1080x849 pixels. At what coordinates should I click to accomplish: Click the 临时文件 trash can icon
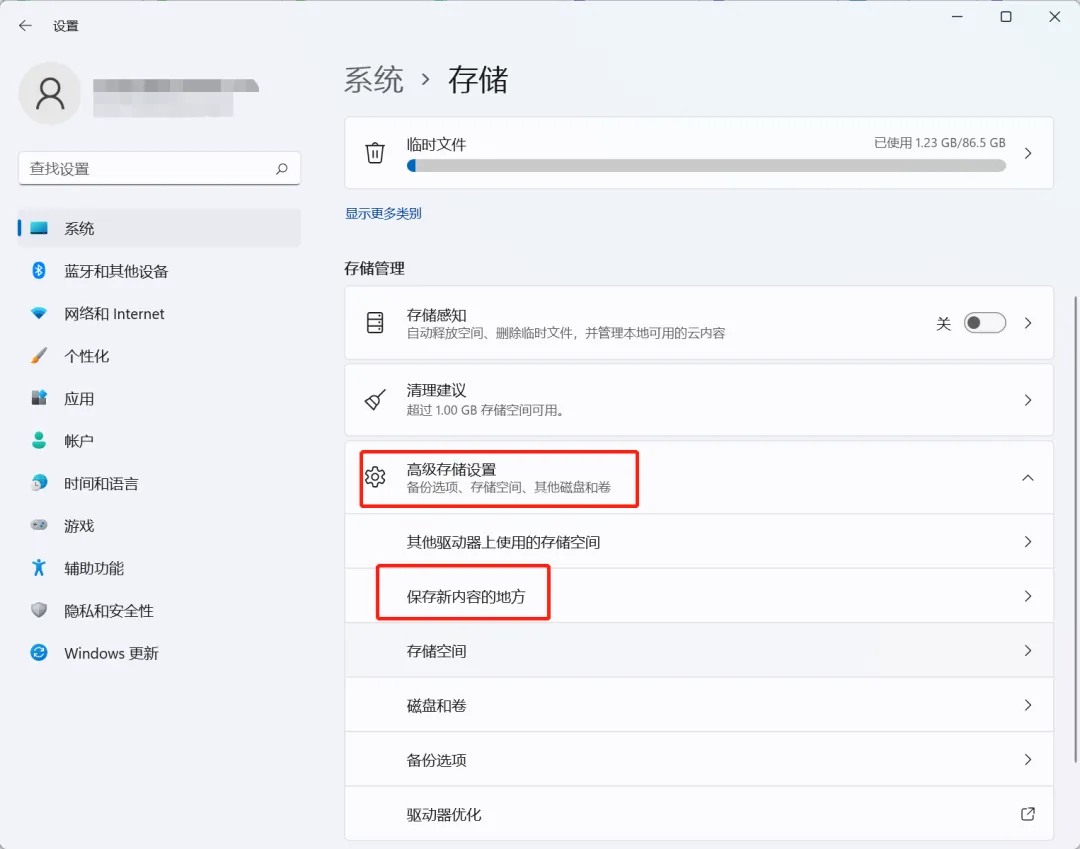pos(375,152)
